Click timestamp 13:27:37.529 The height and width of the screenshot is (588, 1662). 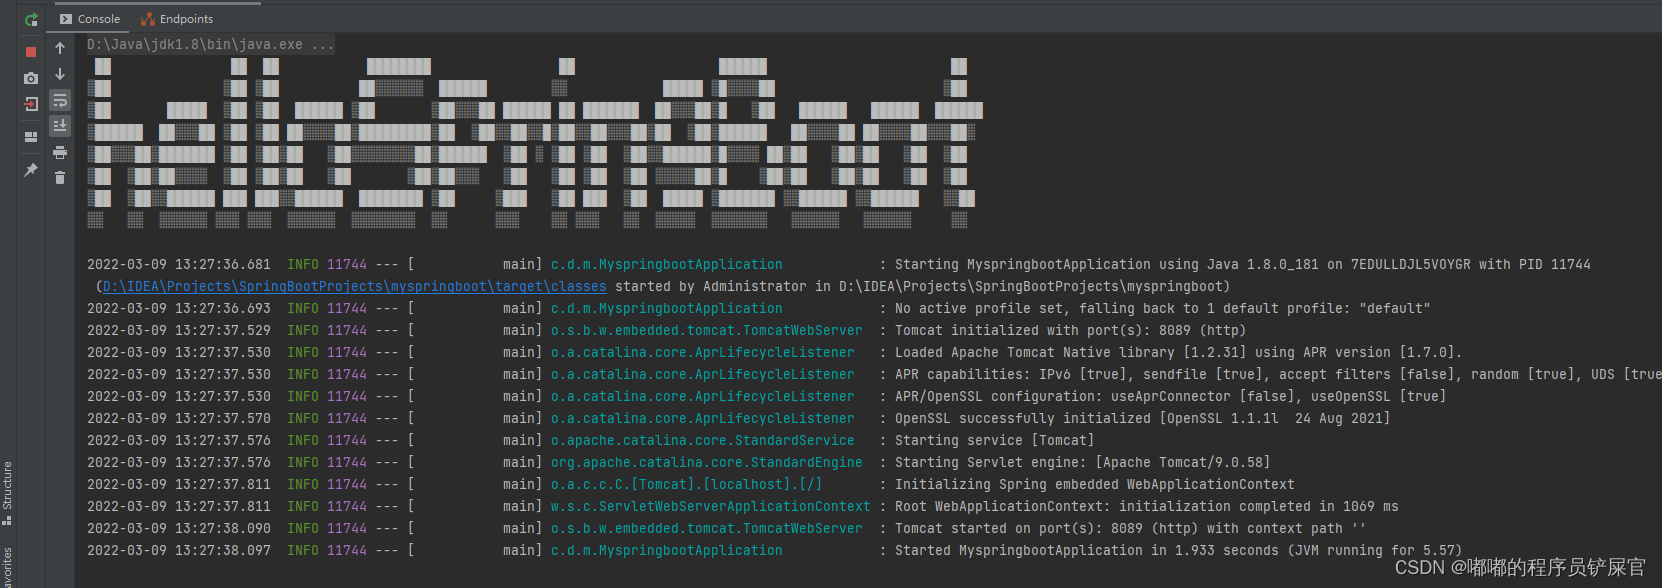(222, 330)
